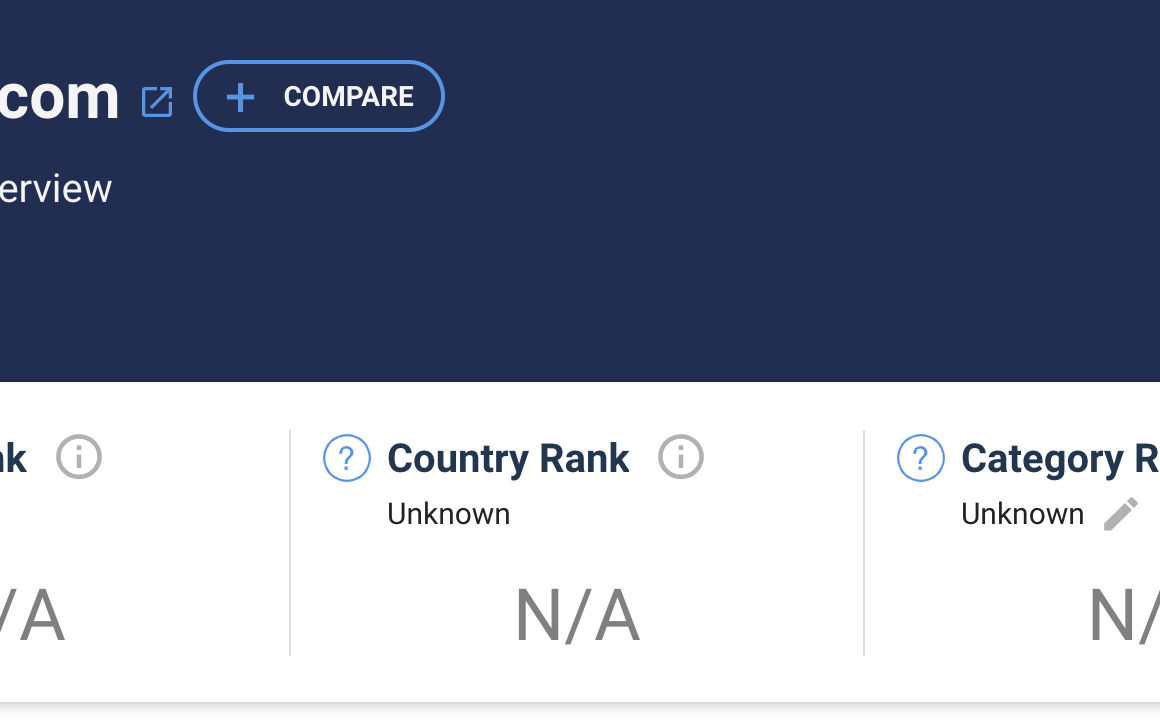Viewport: 1160px width, 726px height.
Task: Open the website via external link icon
Action: tap(157, 101)
